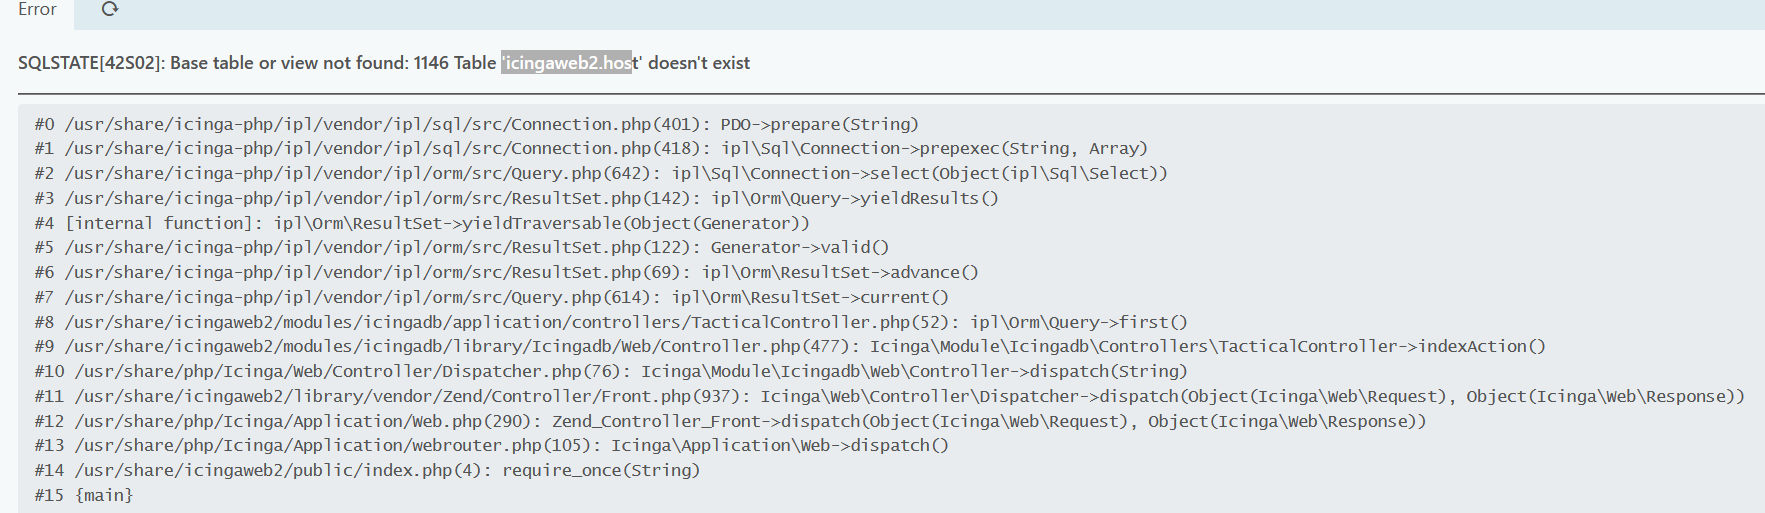Click stack trace line #9 TacticalController->indexAction
The width and height of the screenshot is (1765, 513).
790,346
